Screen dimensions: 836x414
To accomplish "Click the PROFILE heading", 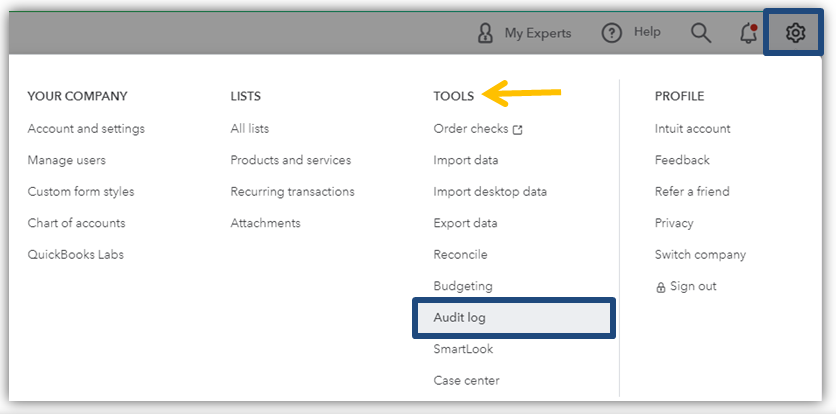I will click(x=679, y=96).
